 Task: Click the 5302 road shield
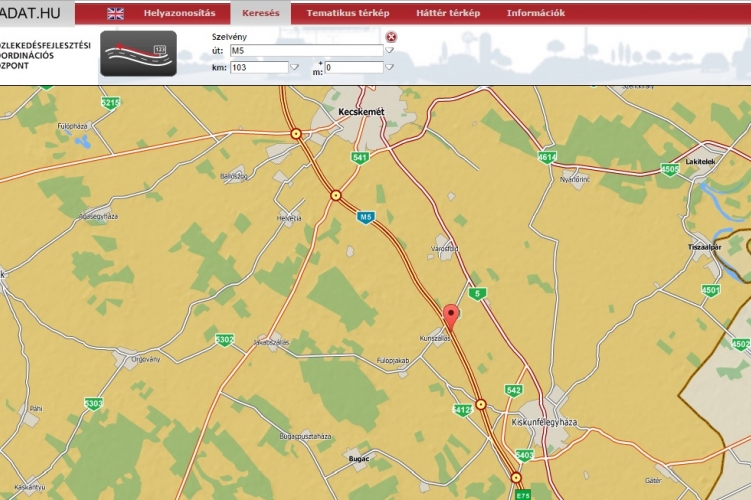224,340
